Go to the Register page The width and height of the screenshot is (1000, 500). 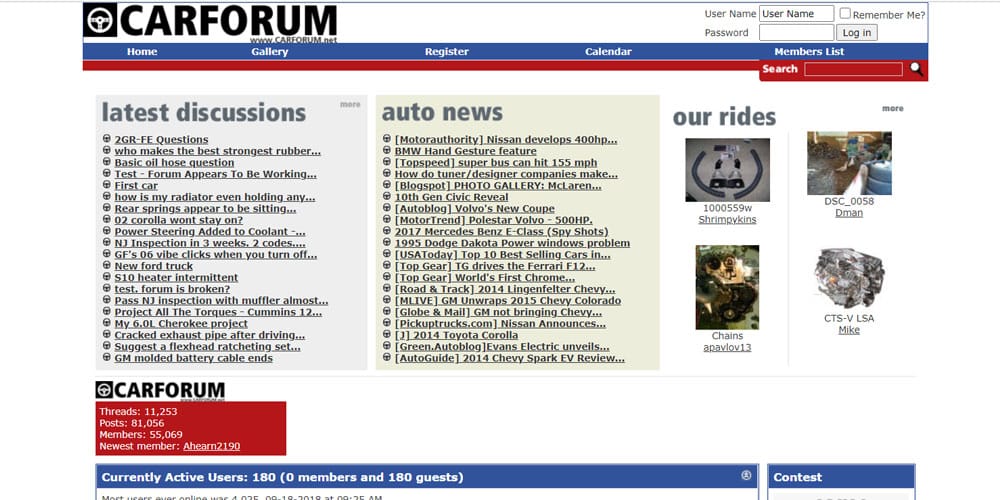[446, 52]
